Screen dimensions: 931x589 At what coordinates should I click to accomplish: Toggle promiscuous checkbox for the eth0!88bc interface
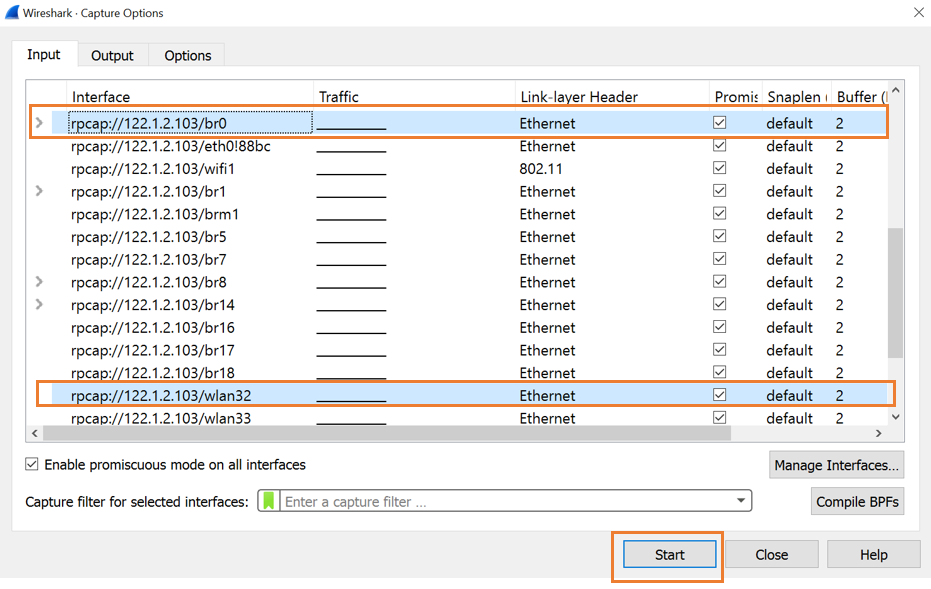pyautogui.click(x=720, y=145)
